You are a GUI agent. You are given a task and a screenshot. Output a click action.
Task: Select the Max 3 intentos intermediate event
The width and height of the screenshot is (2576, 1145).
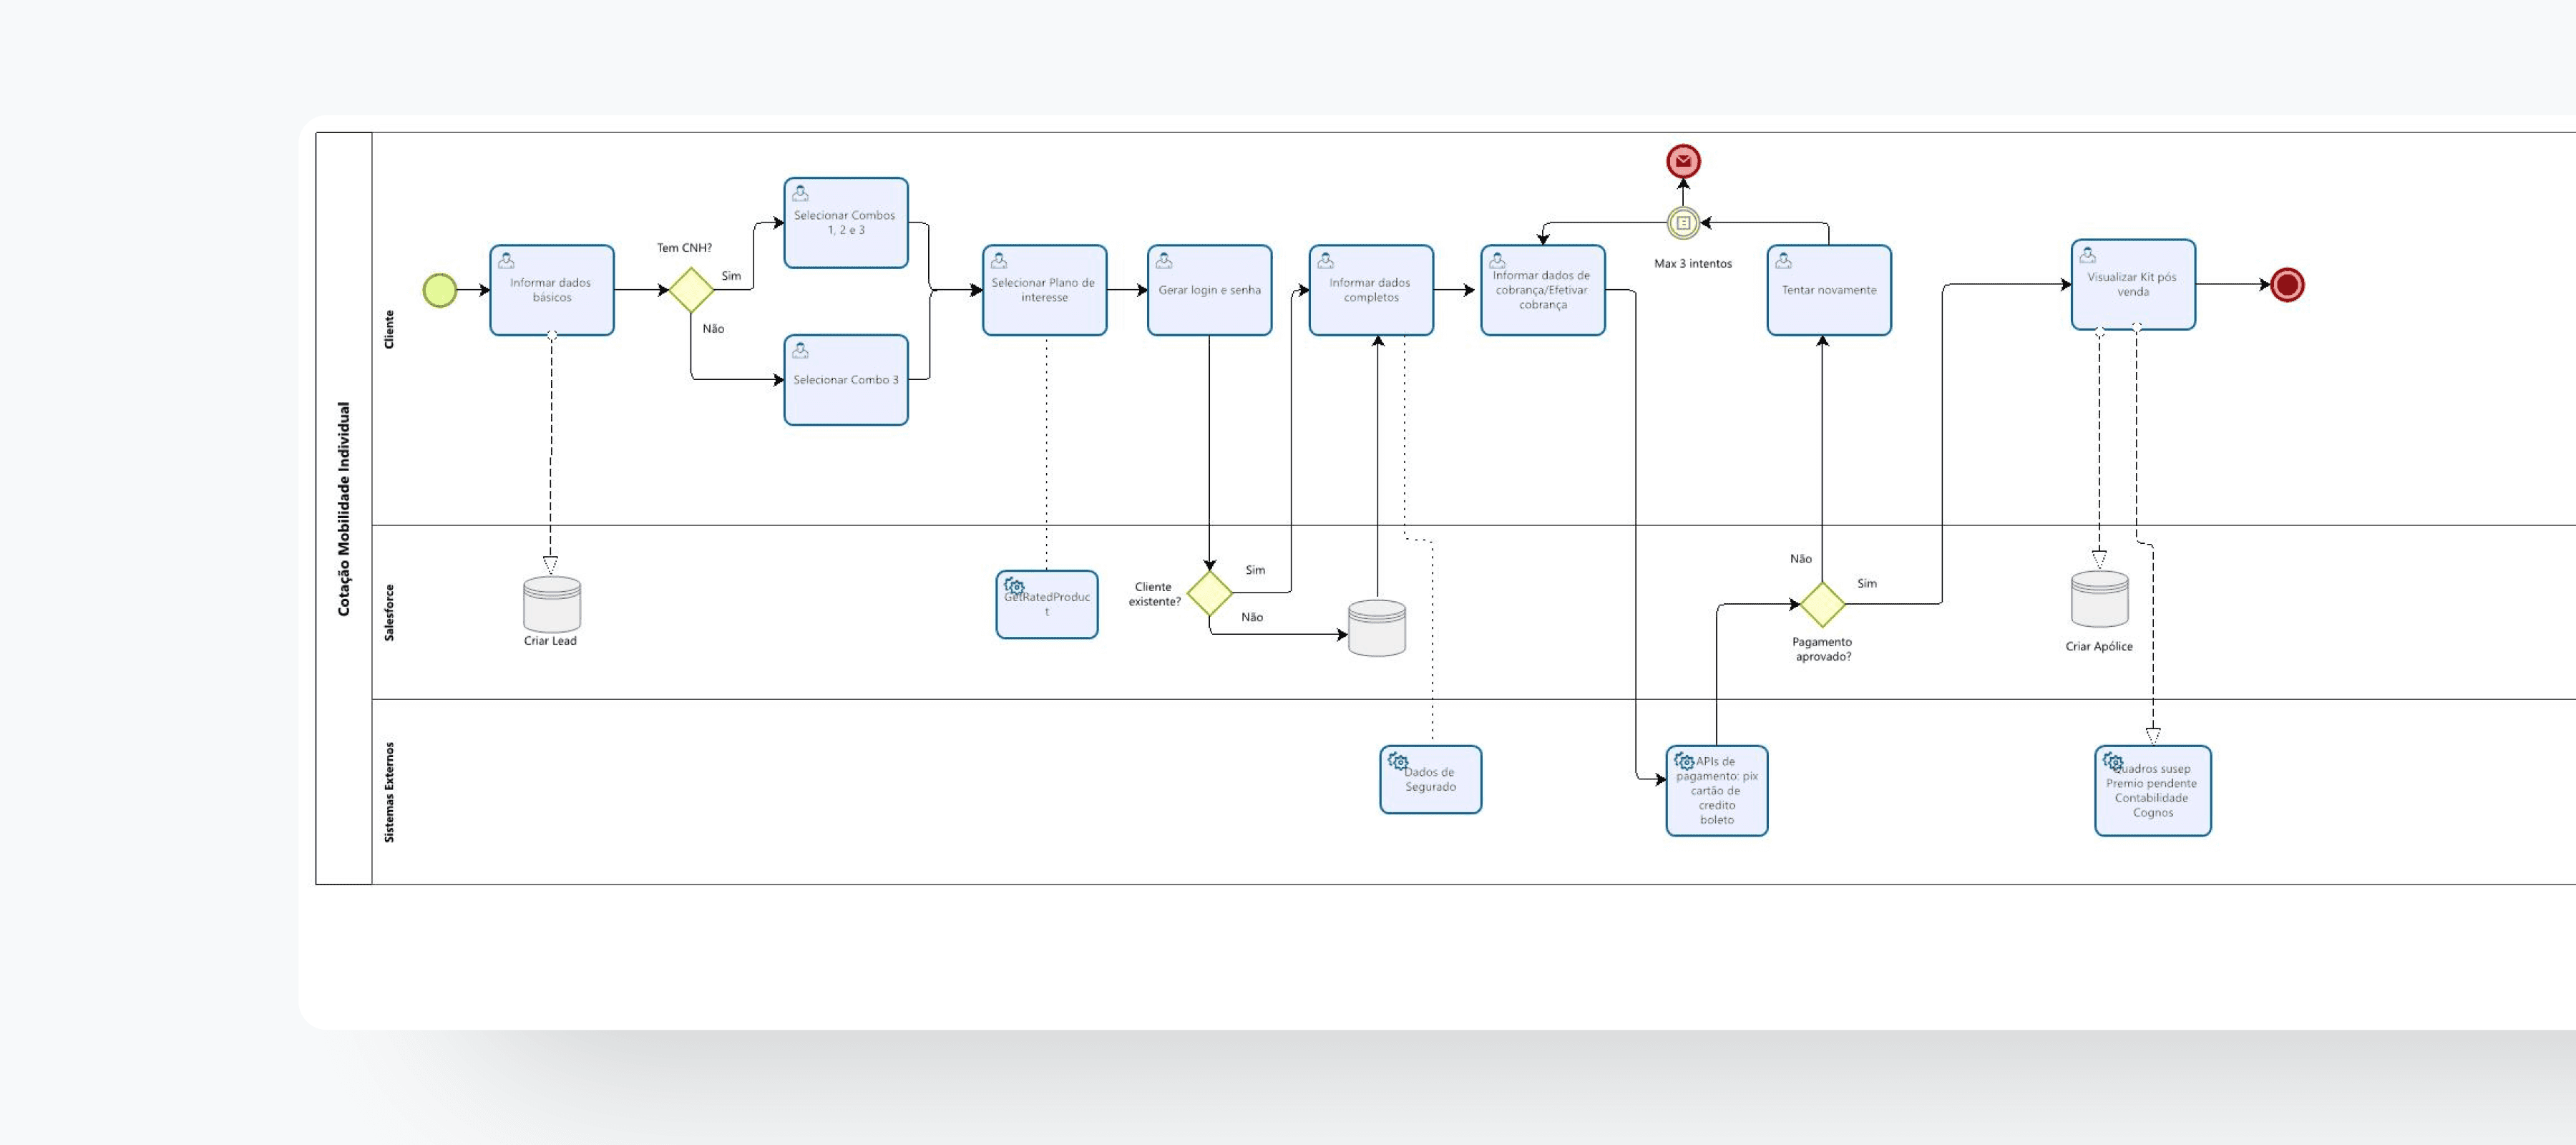(1683, 223)
